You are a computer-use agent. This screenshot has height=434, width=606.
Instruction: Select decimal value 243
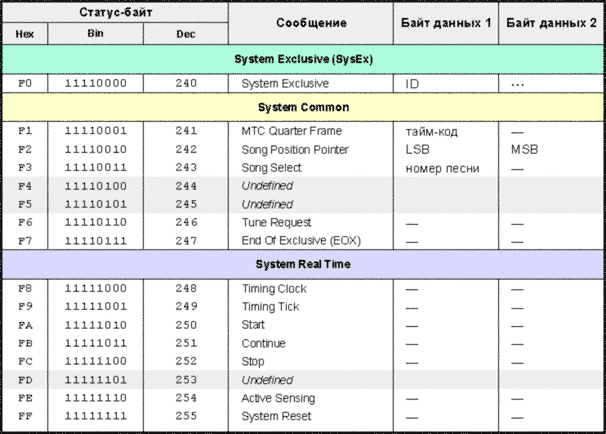[186, 168]
